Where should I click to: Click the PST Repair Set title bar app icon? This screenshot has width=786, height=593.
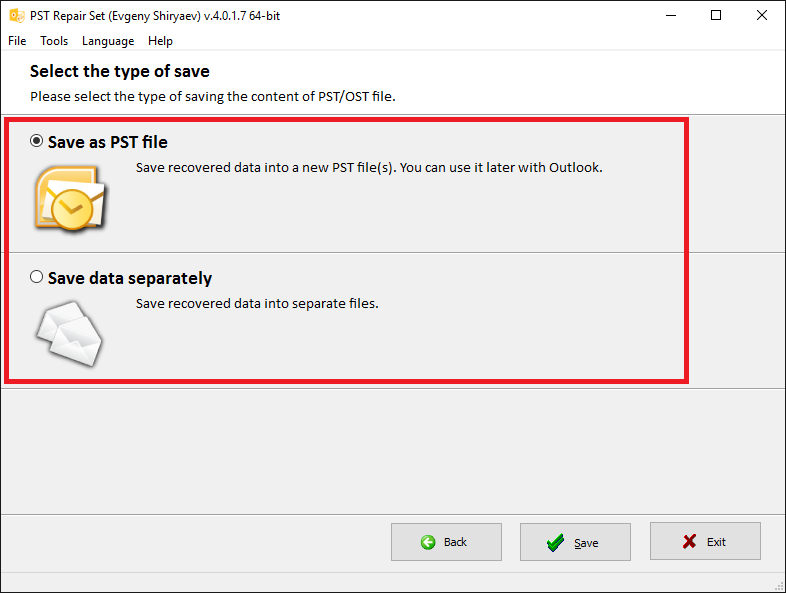17,16
